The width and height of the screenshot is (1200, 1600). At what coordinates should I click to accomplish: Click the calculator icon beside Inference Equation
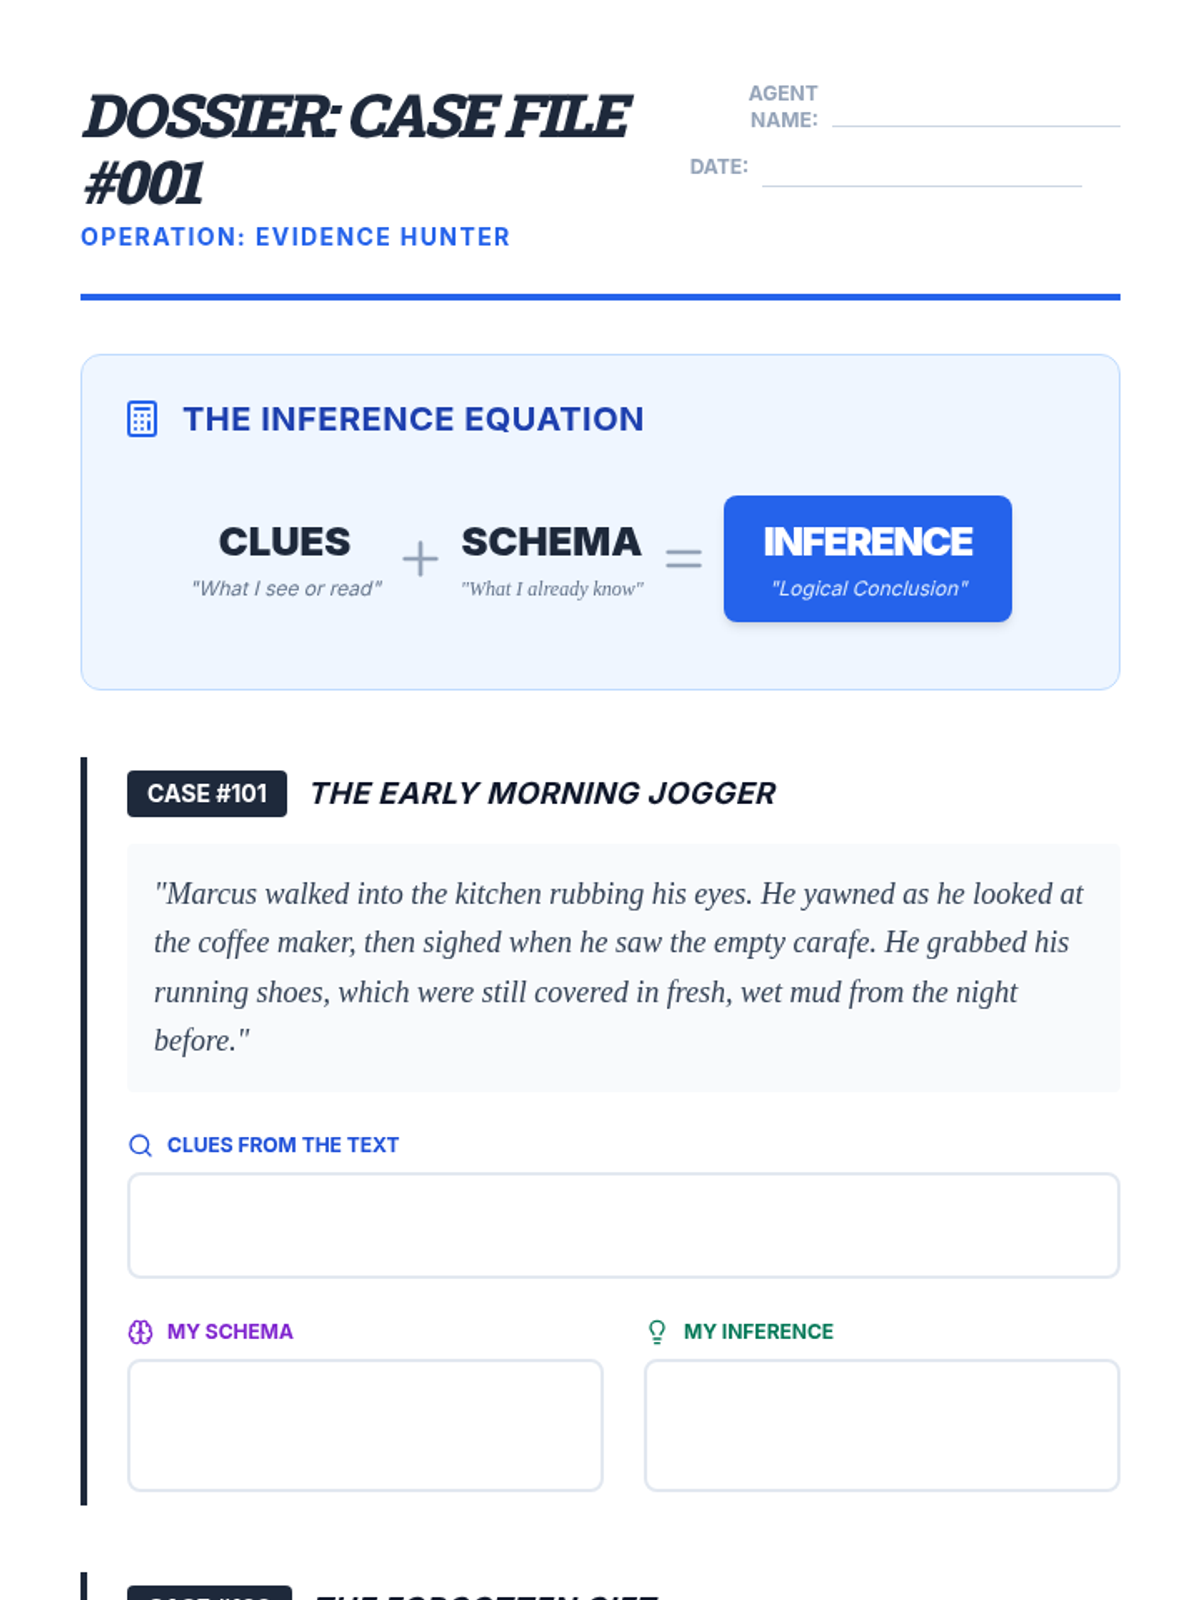click(x=142, y=419)
